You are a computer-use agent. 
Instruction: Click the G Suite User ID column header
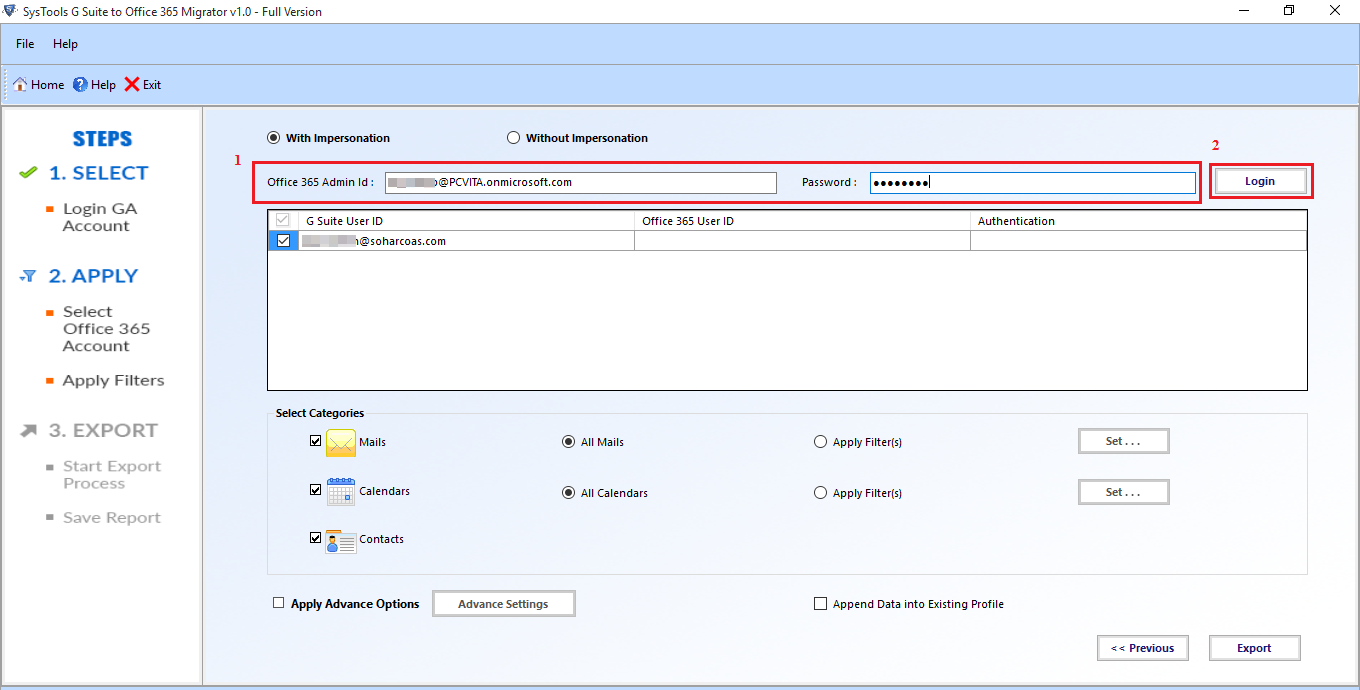[x=466, y=220]
